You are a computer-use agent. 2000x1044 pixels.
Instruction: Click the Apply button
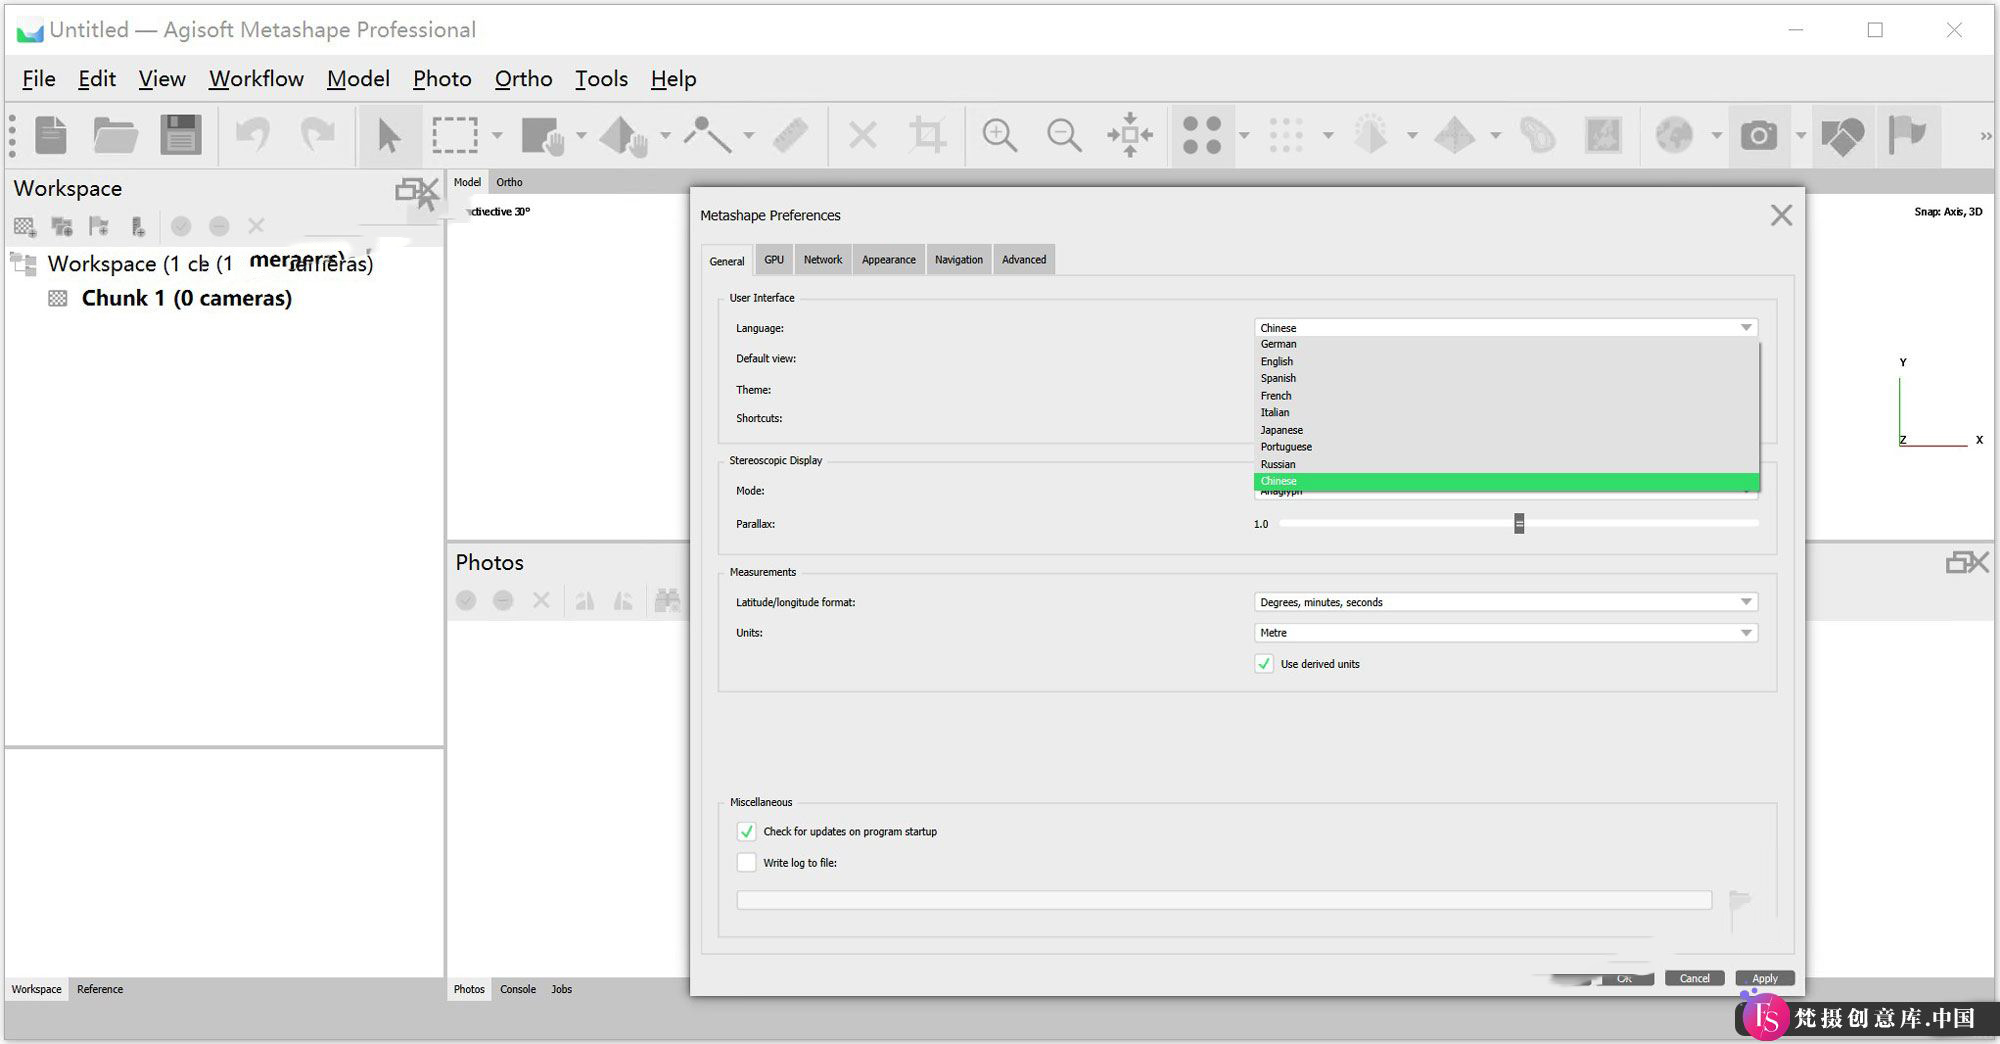point(1765,978)
